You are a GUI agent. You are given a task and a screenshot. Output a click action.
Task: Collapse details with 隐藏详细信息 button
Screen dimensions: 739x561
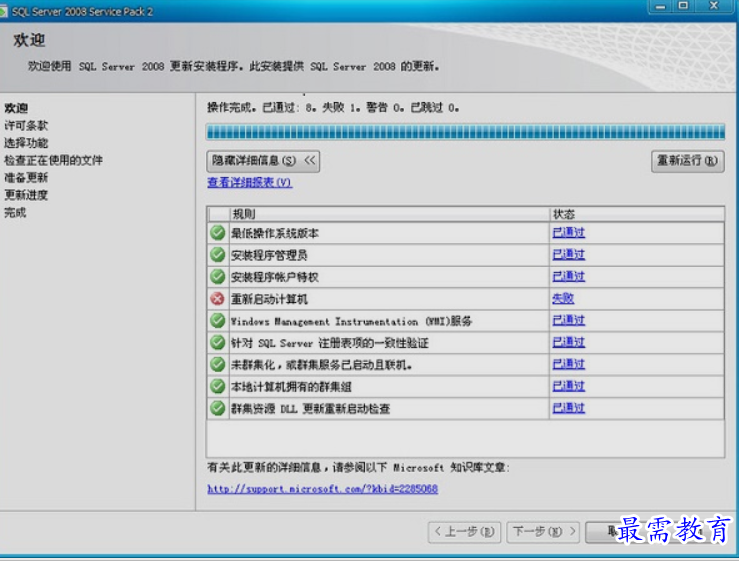(x=263, y=161)
